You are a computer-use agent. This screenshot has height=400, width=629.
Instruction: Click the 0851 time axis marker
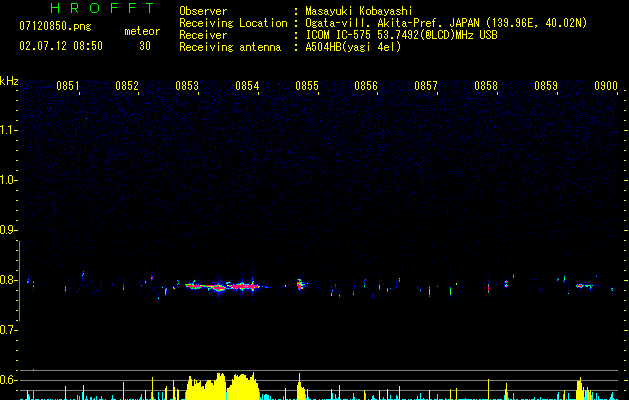(x=67, y=86)
